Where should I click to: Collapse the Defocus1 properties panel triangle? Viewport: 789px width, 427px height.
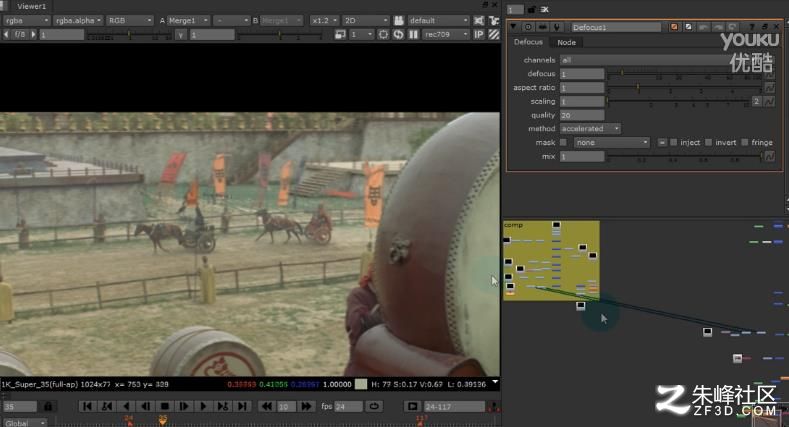513,27
